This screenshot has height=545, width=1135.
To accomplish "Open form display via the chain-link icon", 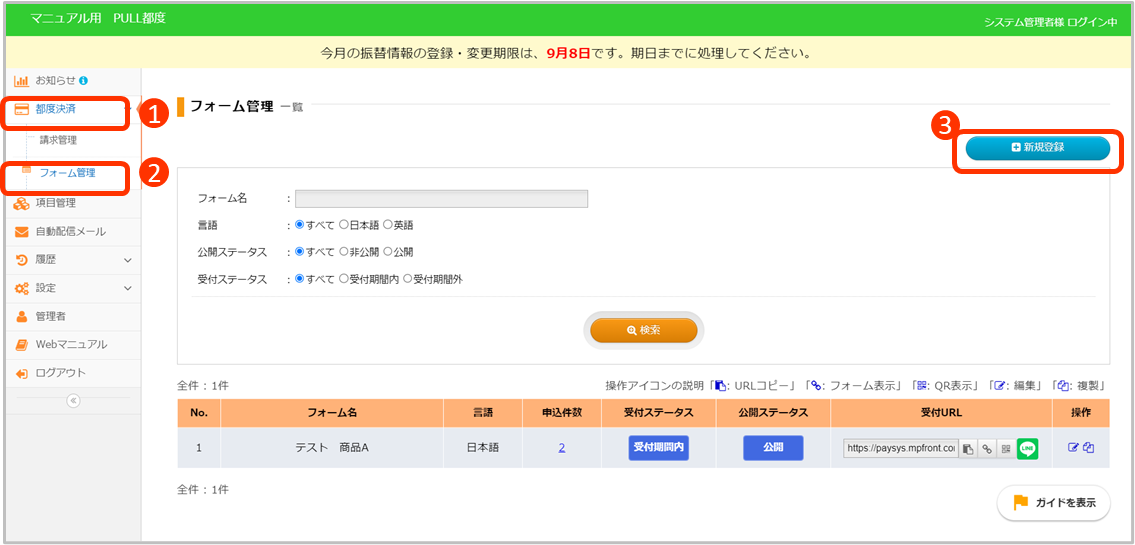I will click(987, 449).
